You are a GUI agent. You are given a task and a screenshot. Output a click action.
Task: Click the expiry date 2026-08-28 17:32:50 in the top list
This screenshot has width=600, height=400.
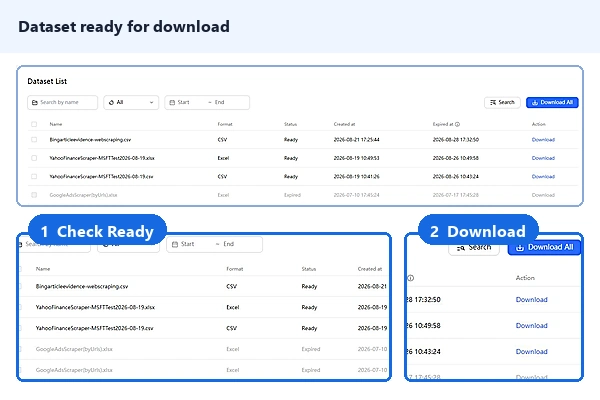click(x=456, y=140)
